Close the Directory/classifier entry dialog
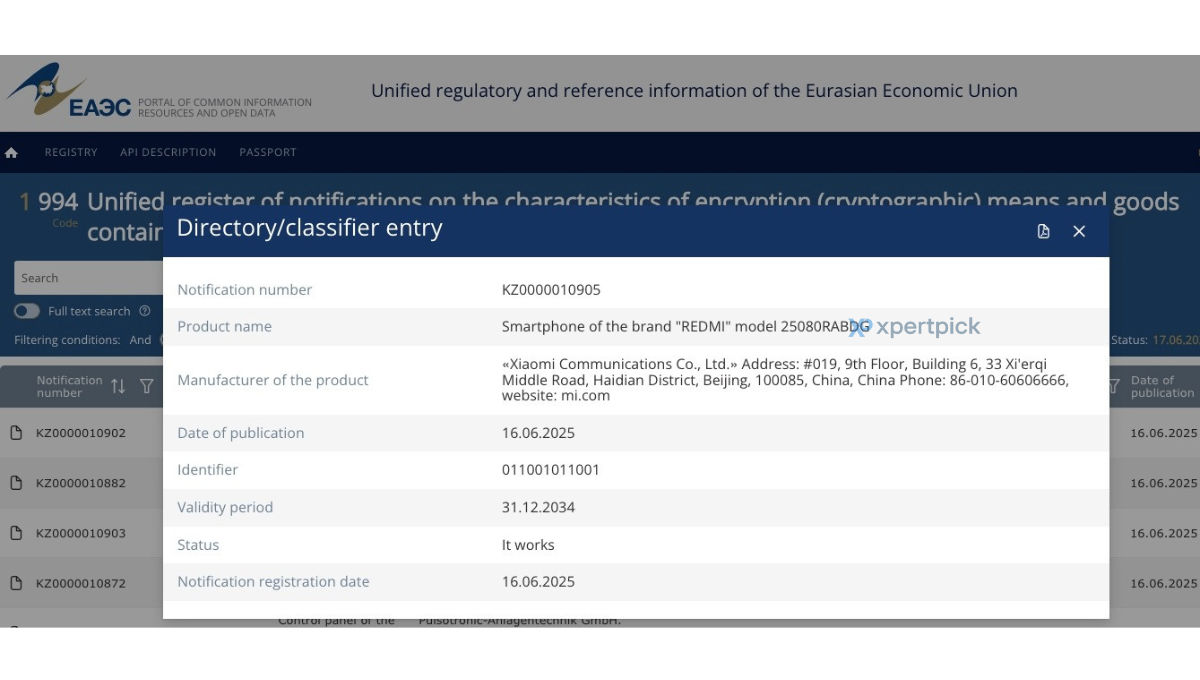Image resolution: width=1200 pixels, height=680 pixels. (1079, 231)
